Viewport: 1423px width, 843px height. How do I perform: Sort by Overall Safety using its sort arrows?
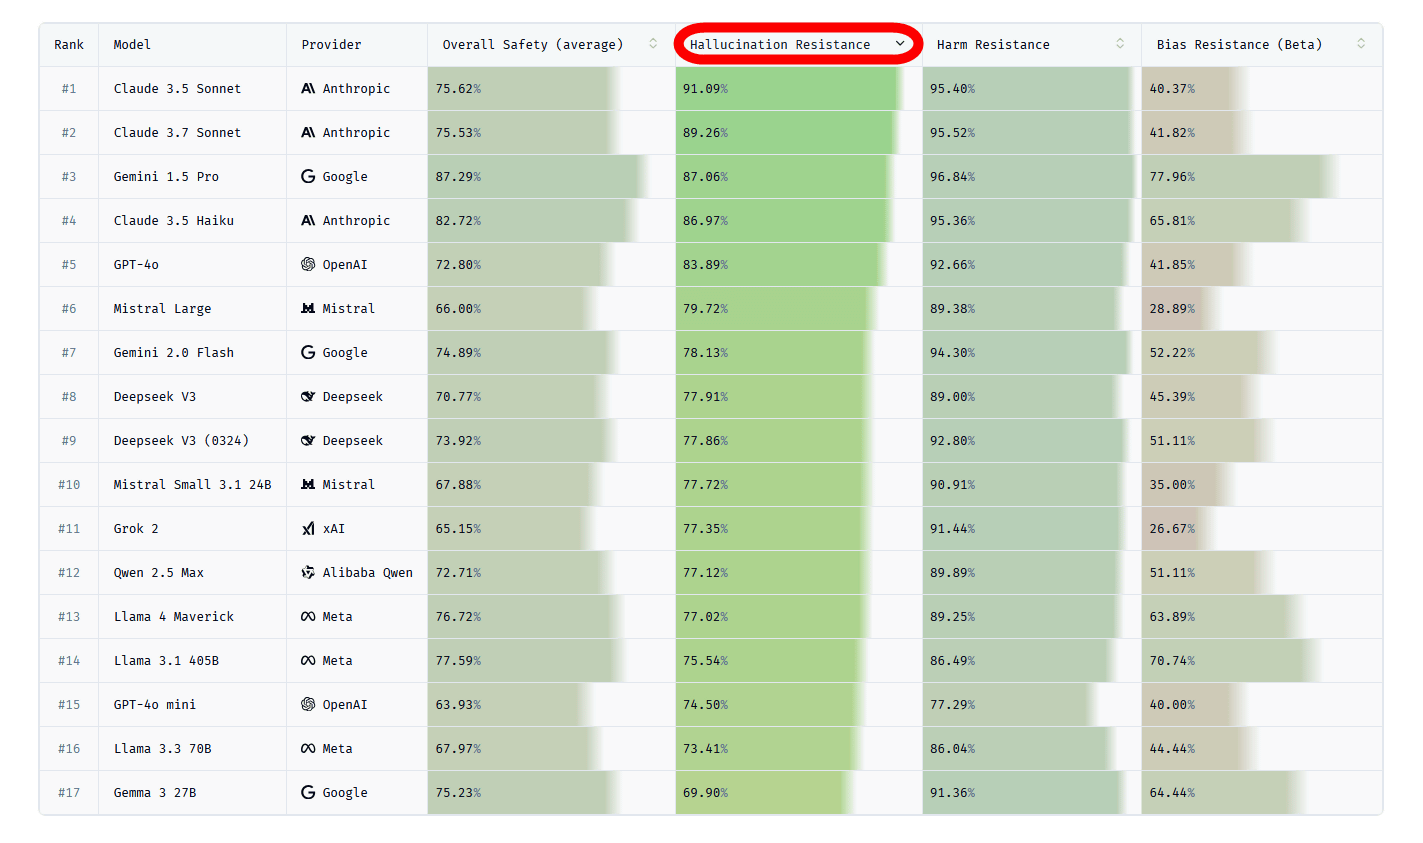[653, 44]
